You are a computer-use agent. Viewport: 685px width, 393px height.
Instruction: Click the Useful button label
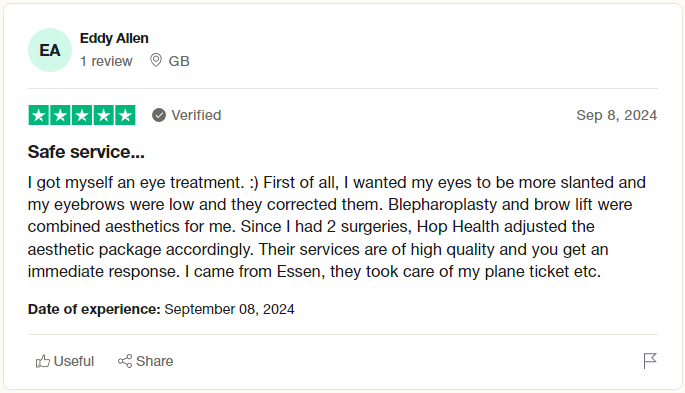74,361
